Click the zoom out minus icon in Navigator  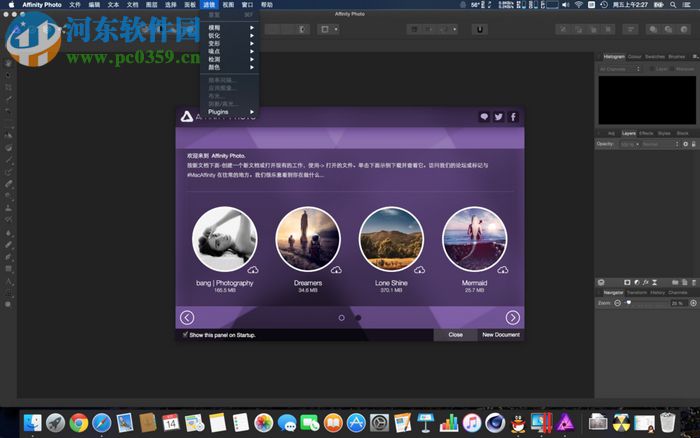point(617,303)
